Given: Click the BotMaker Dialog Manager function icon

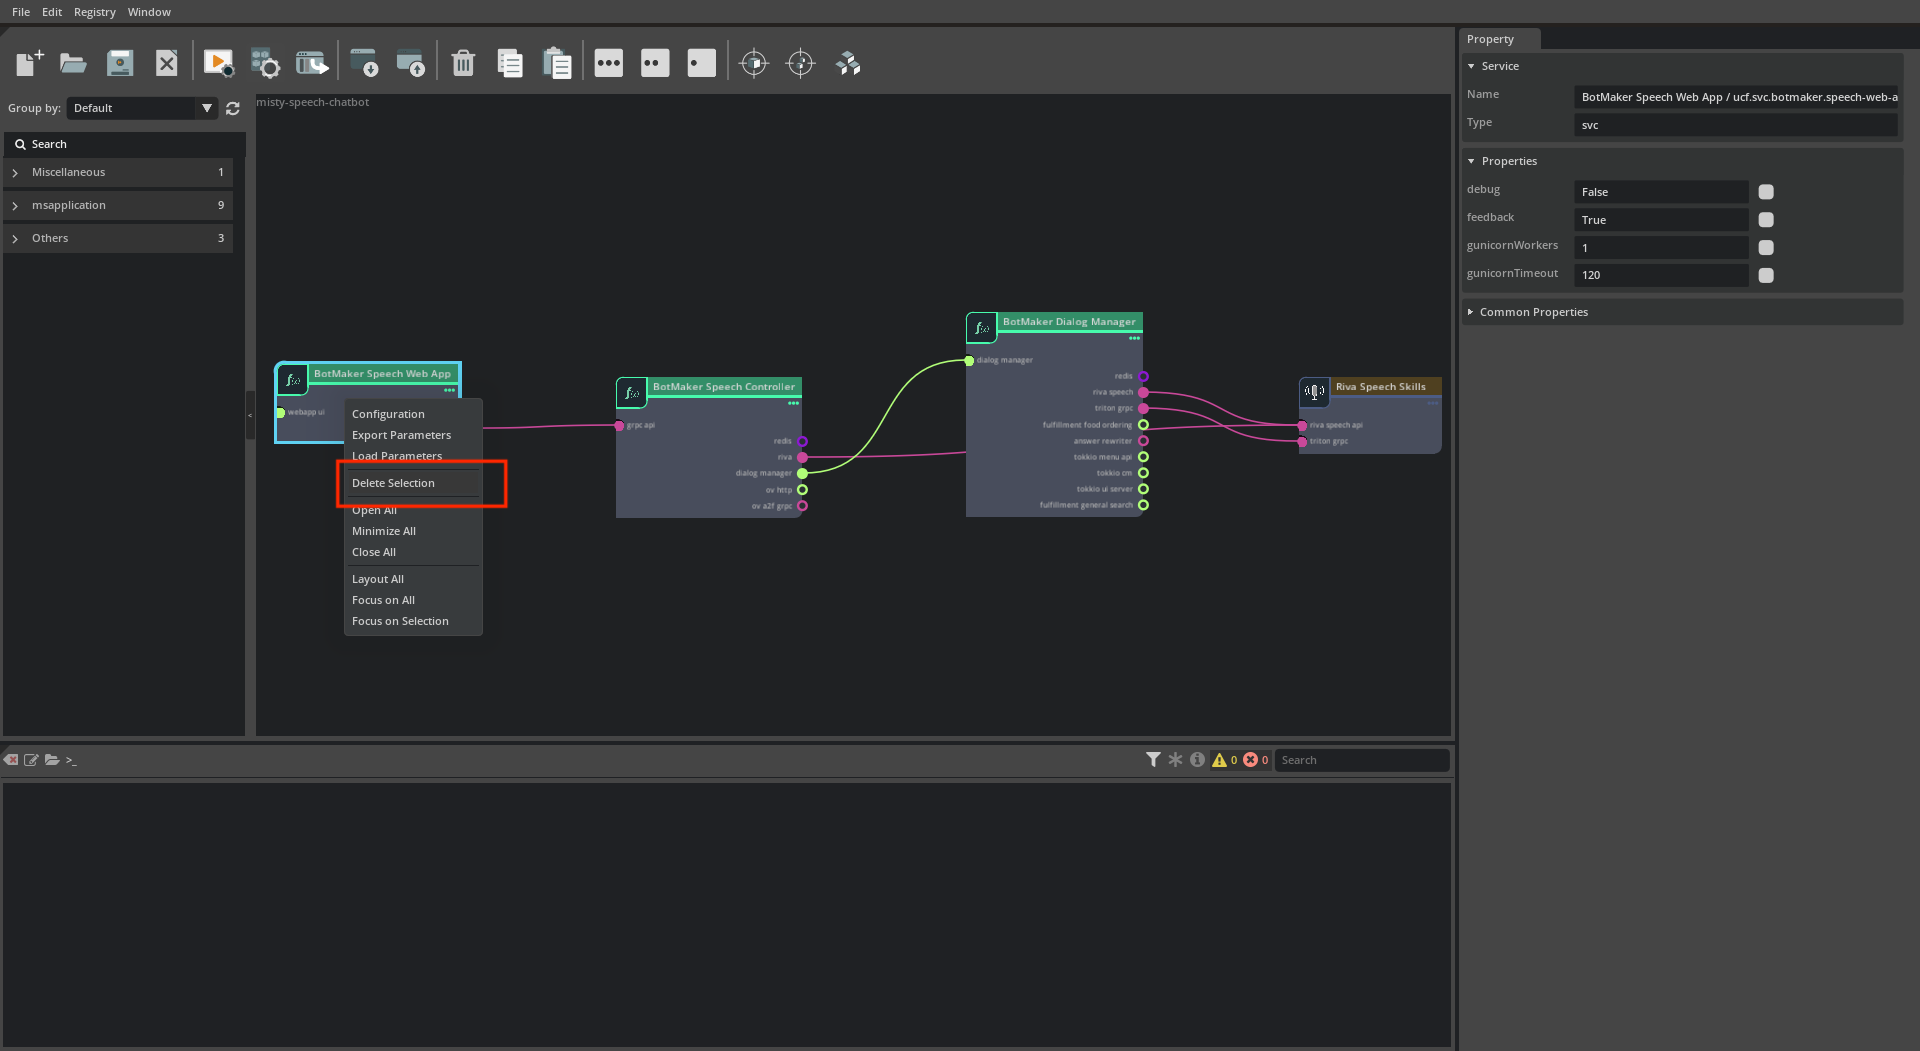Looking at the screenshot, I should 981,327.
